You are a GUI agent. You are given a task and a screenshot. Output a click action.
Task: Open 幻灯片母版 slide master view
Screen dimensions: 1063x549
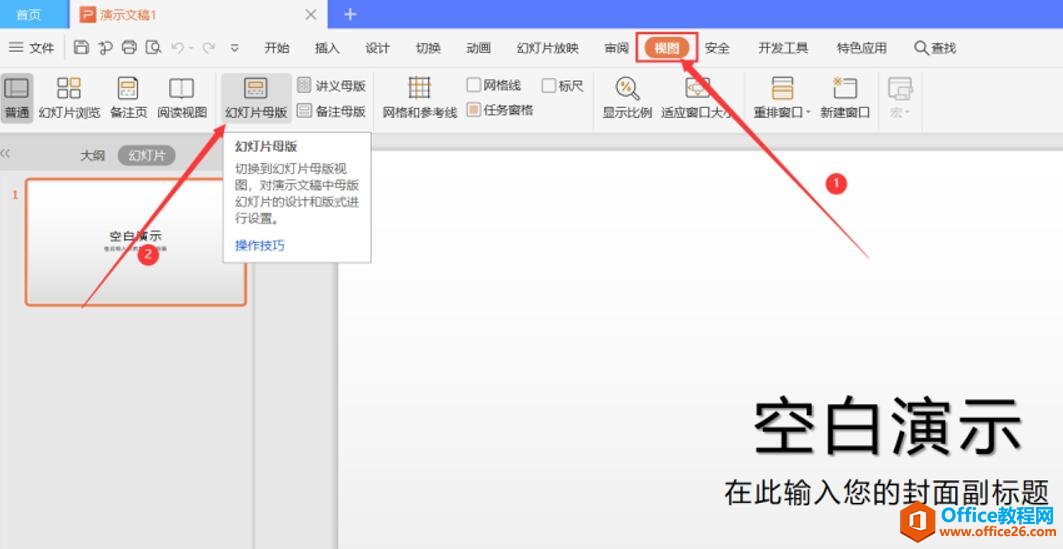click(x=256, y=98)
